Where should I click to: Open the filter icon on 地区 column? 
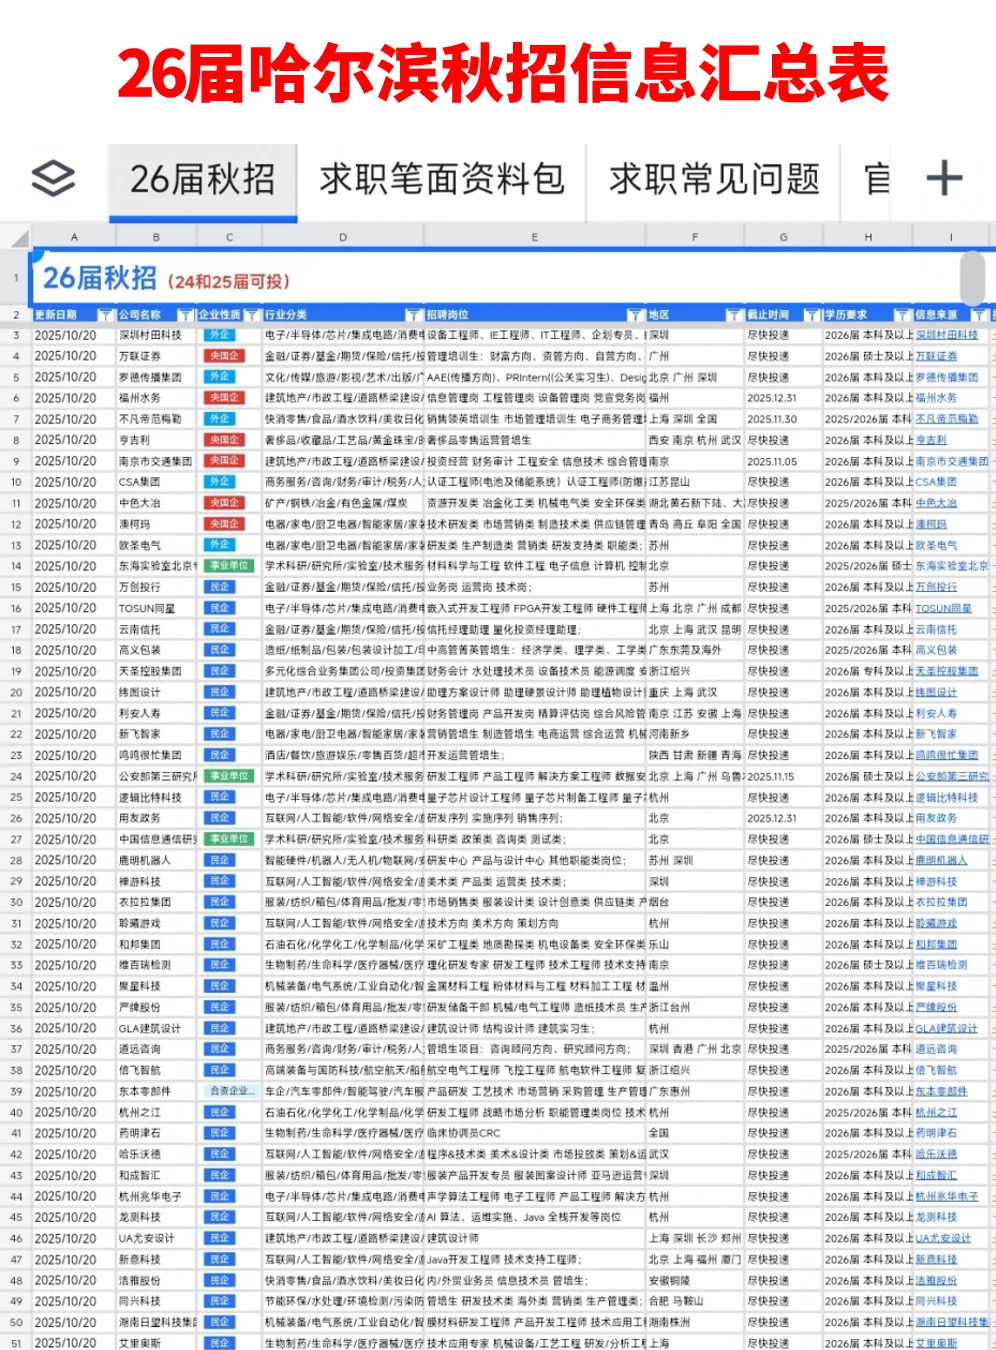coord(733,313)
